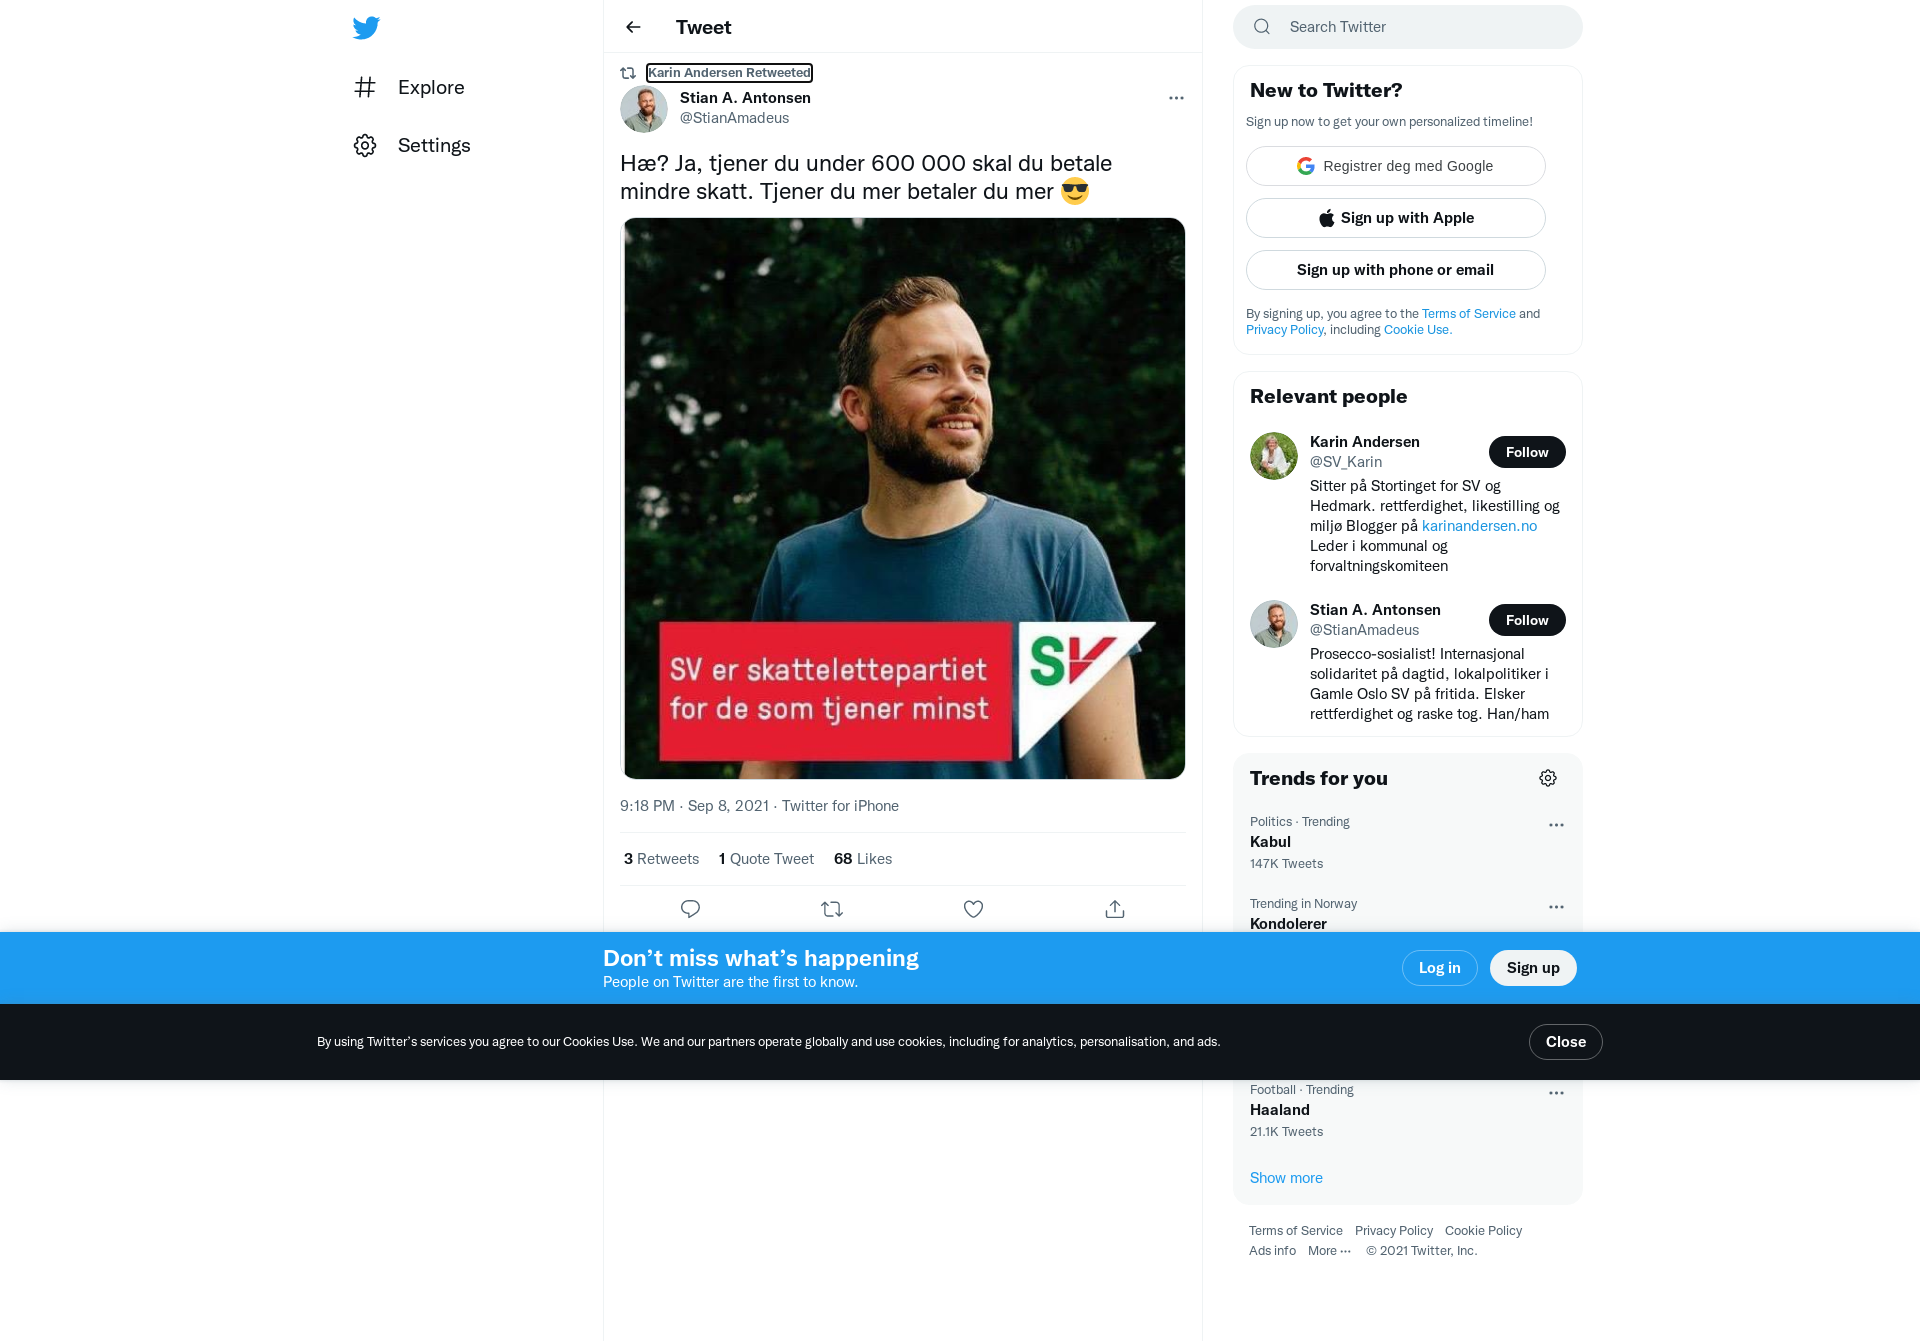The image size is (1920, 1341).
Task: Retweet using the retweet icon below tweet
Action: click(x=832, y=909)
